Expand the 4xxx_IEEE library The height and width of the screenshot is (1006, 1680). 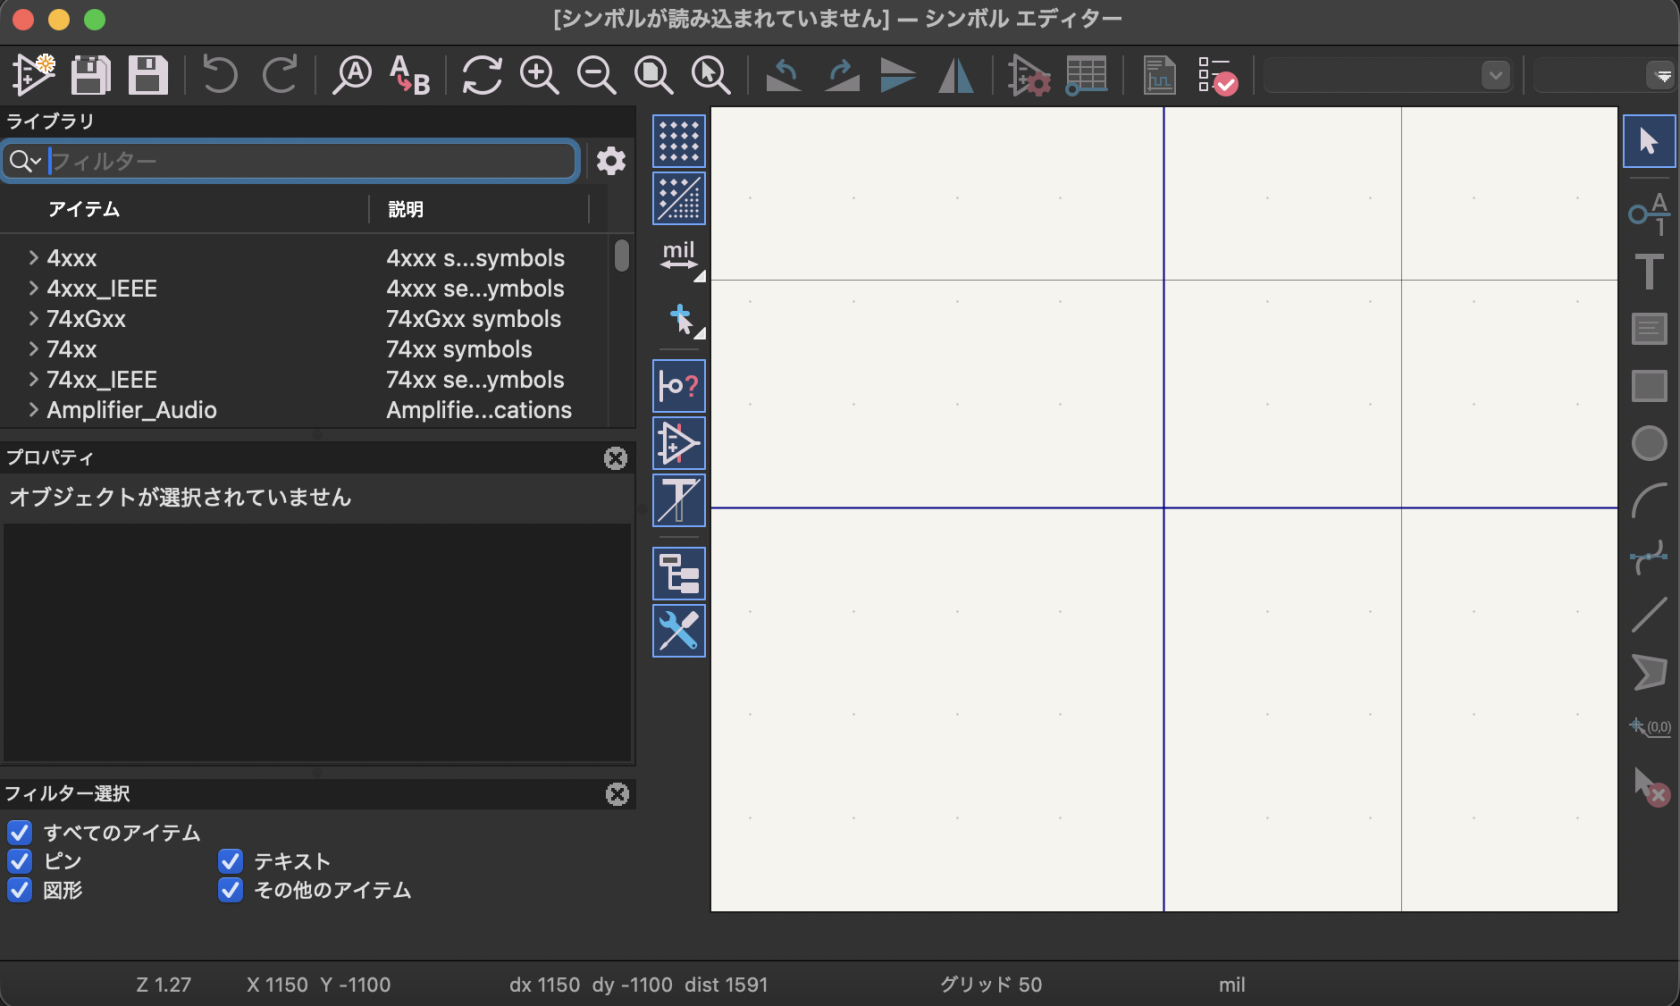click(33, 288)
